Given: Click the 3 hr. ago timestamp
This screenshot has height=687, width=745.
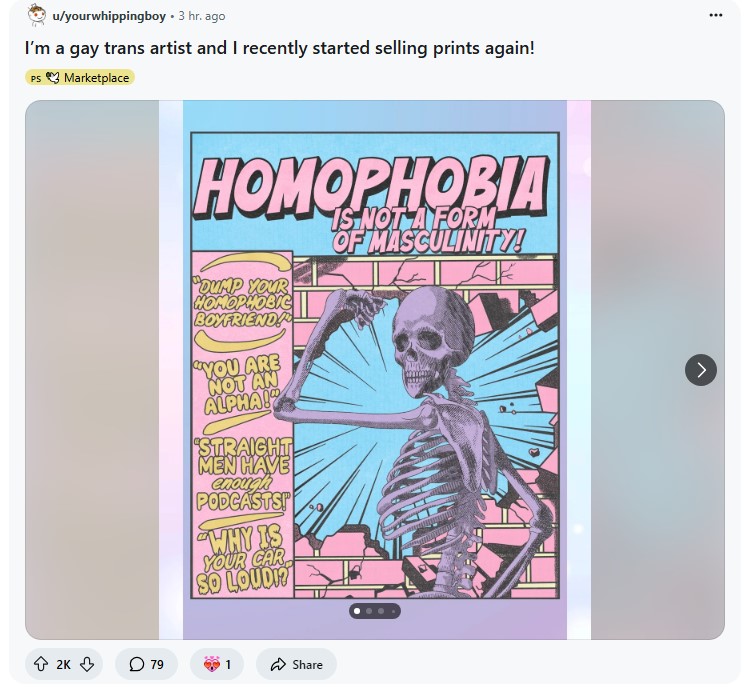Looking at the screenshot, I should coord(202,16).
